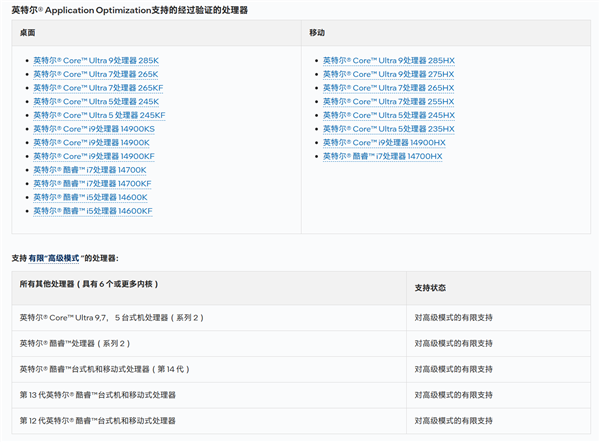Open Core i9 14900KS processor link
This screenshot has height=442, width=600.
point(94,129)
